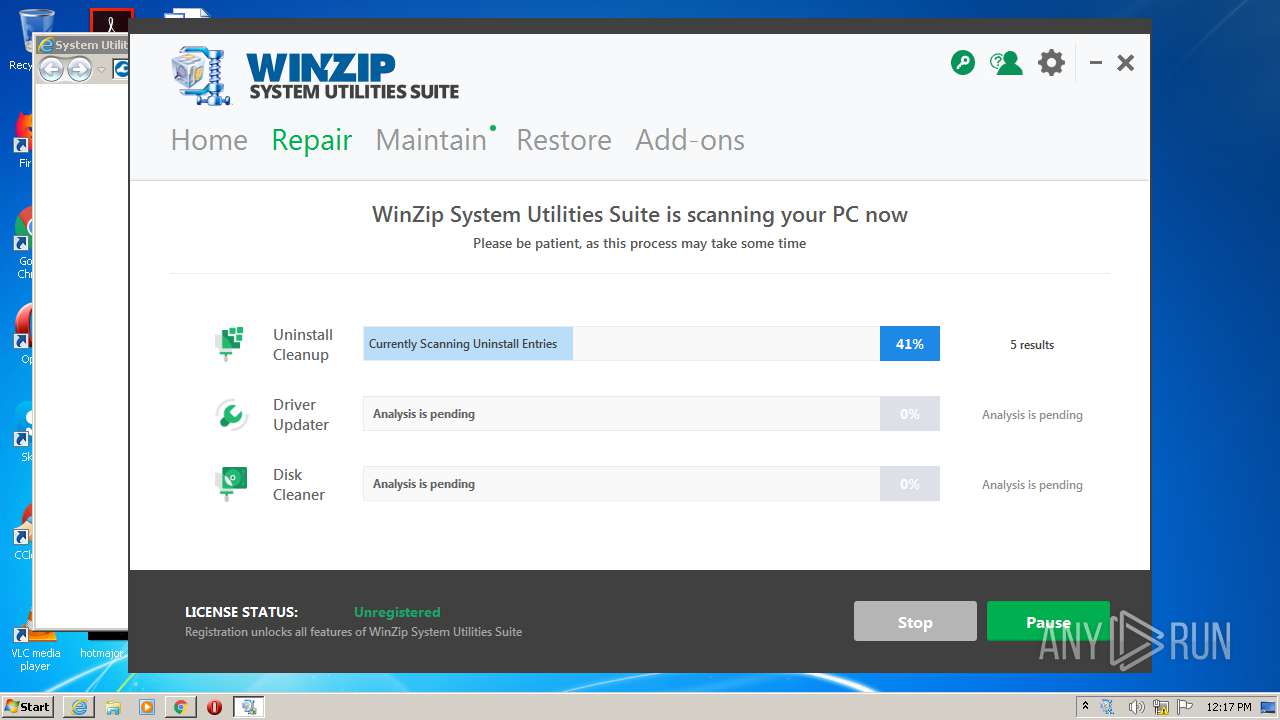Open the Home tab
1280x720 pixels.
click(x=209, y=140)
